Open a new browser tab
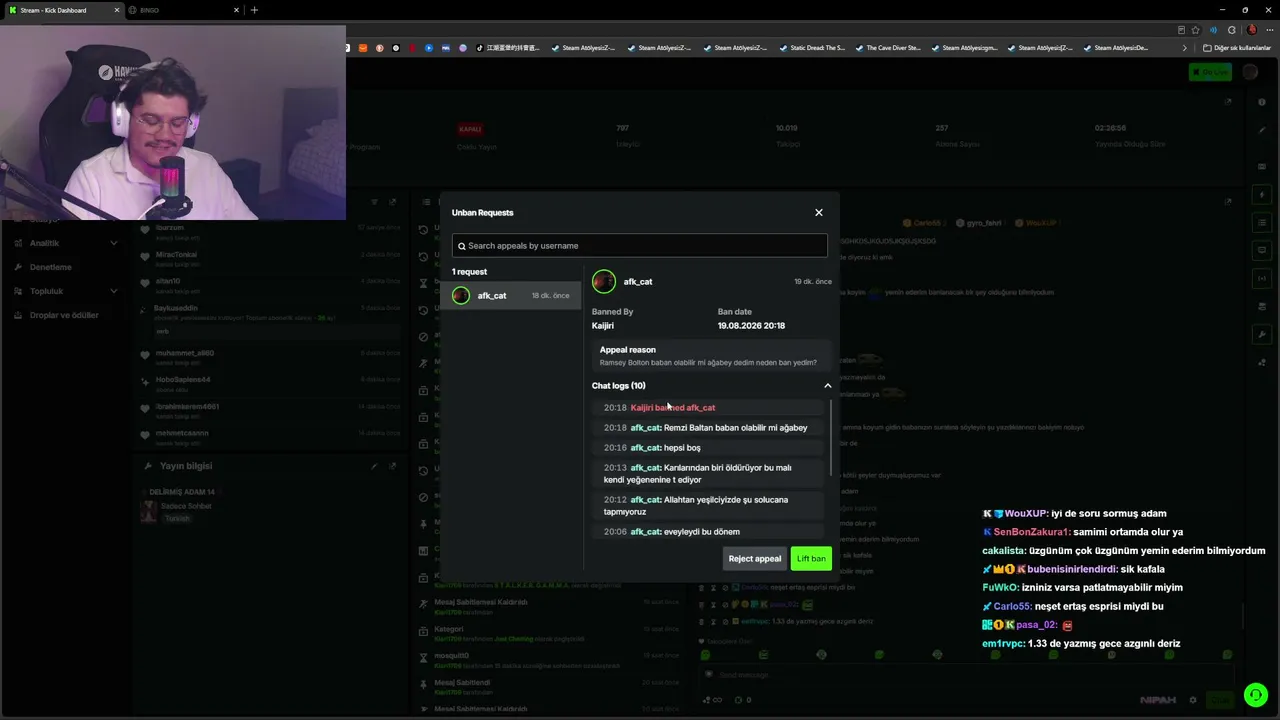Screen dimensions: 1280x720 click(254, 10)
